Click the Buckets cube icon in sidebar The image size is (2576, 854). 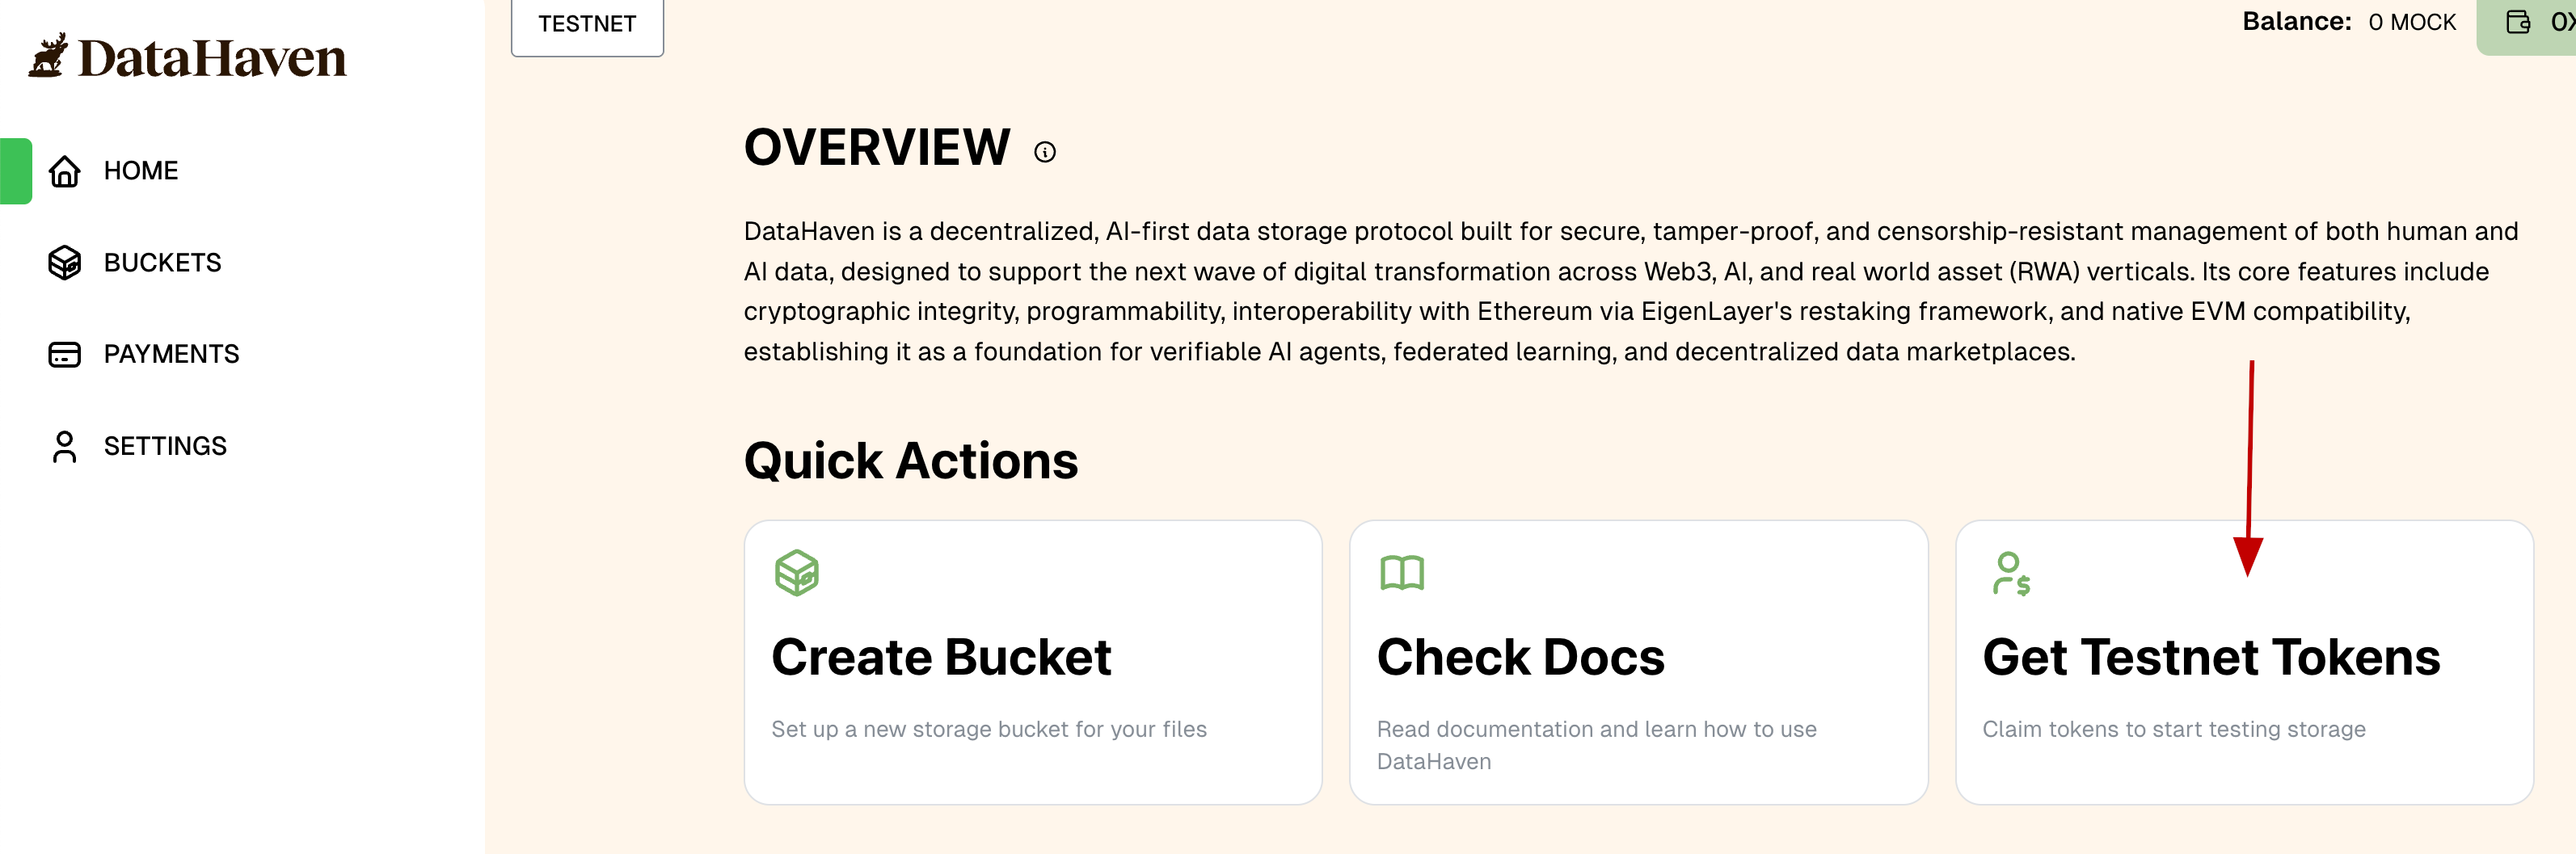(x=65, y=263)
